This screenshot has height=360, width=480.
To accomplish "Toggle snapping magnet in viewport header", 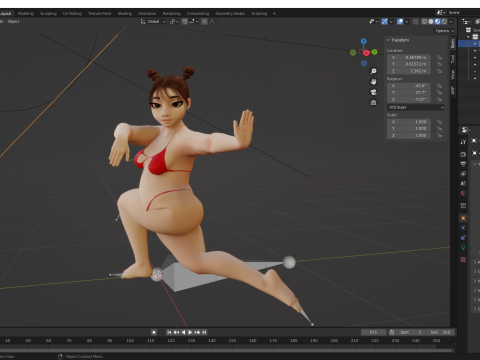I will click(184, 22).
